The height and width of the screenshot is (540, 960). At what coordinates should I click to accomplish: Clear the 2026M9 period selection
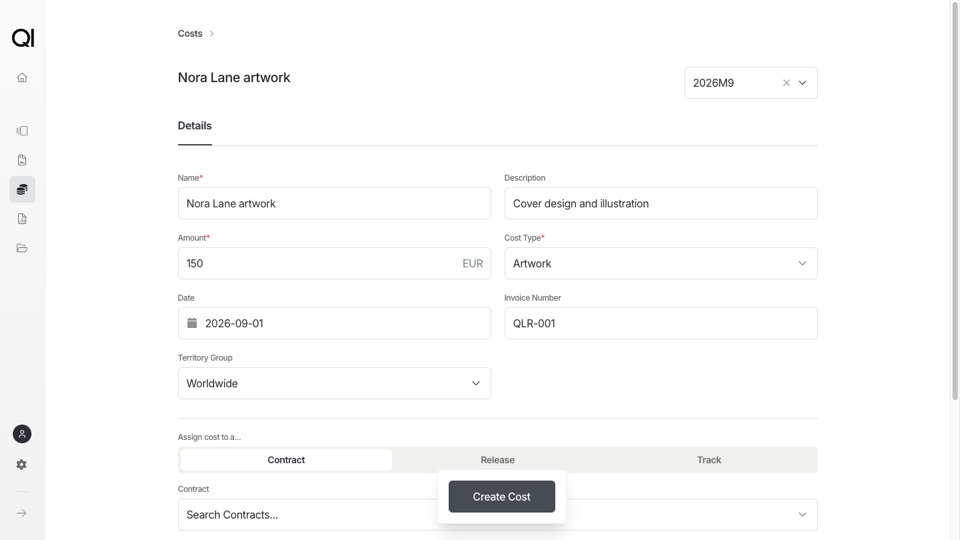click(786, 83)
